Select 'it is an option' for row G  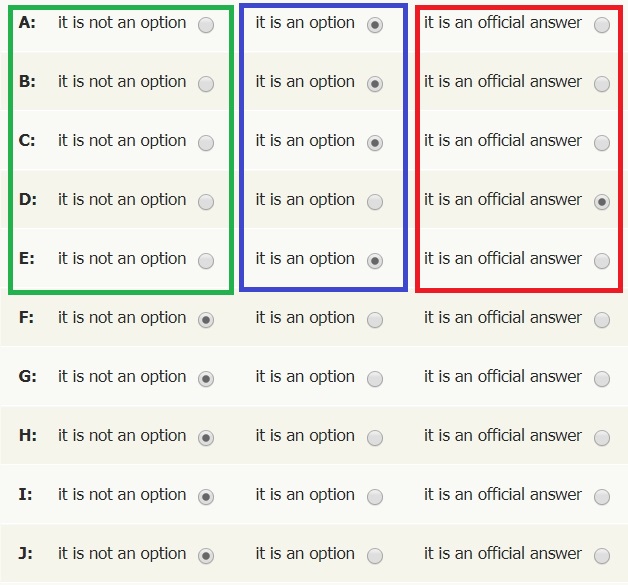point(375,380)
